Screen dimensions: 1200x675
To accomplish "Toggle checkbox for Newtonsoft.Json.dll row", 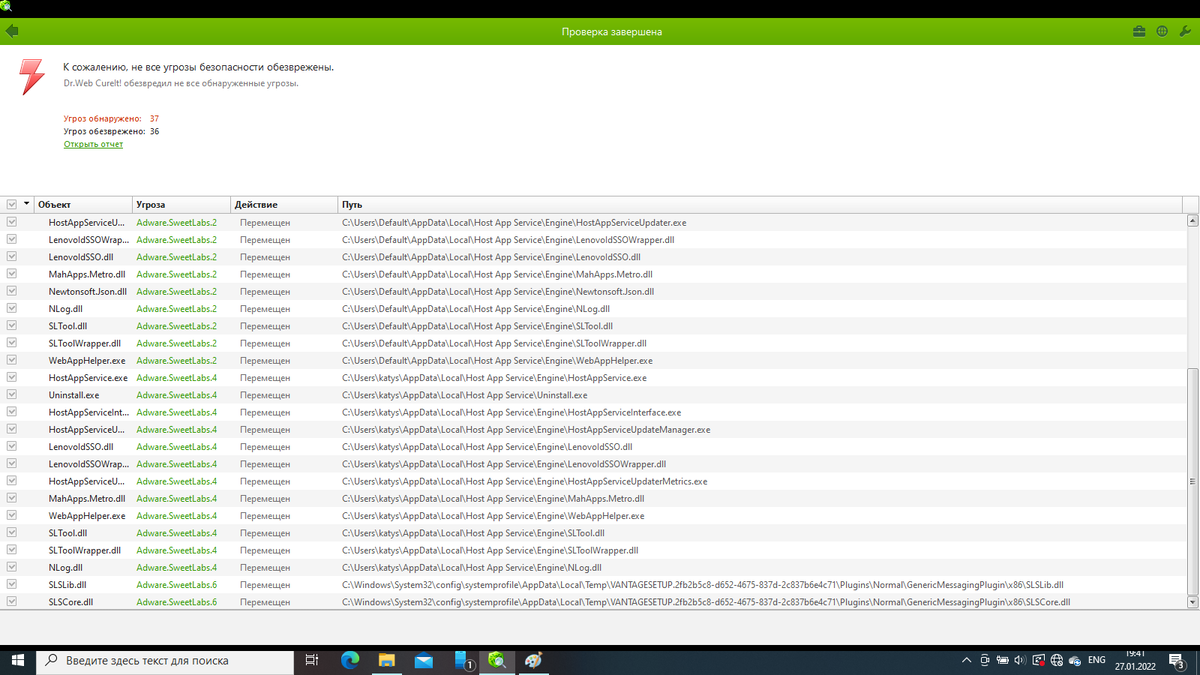I will [x=12, y=291].
